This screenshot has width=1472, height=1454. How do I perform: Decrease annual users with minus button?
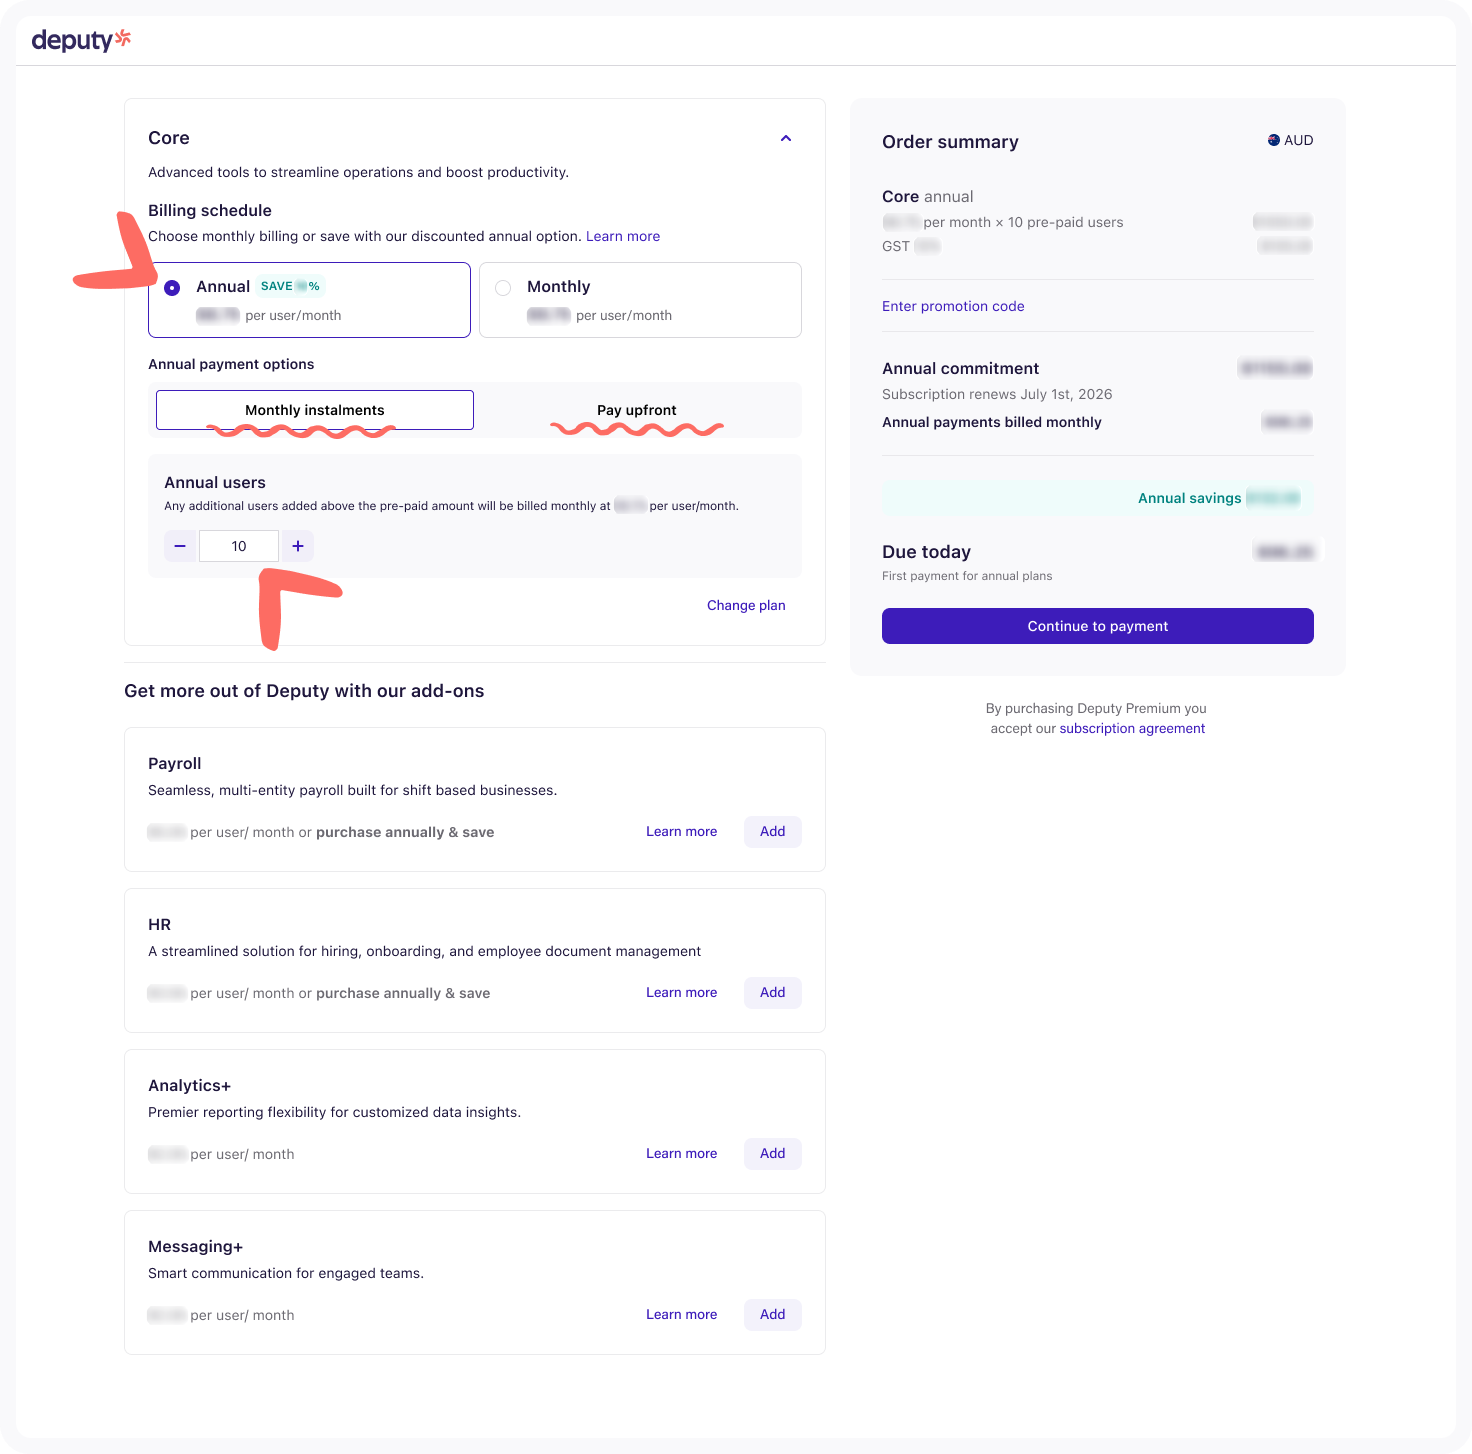pos(180,546)
